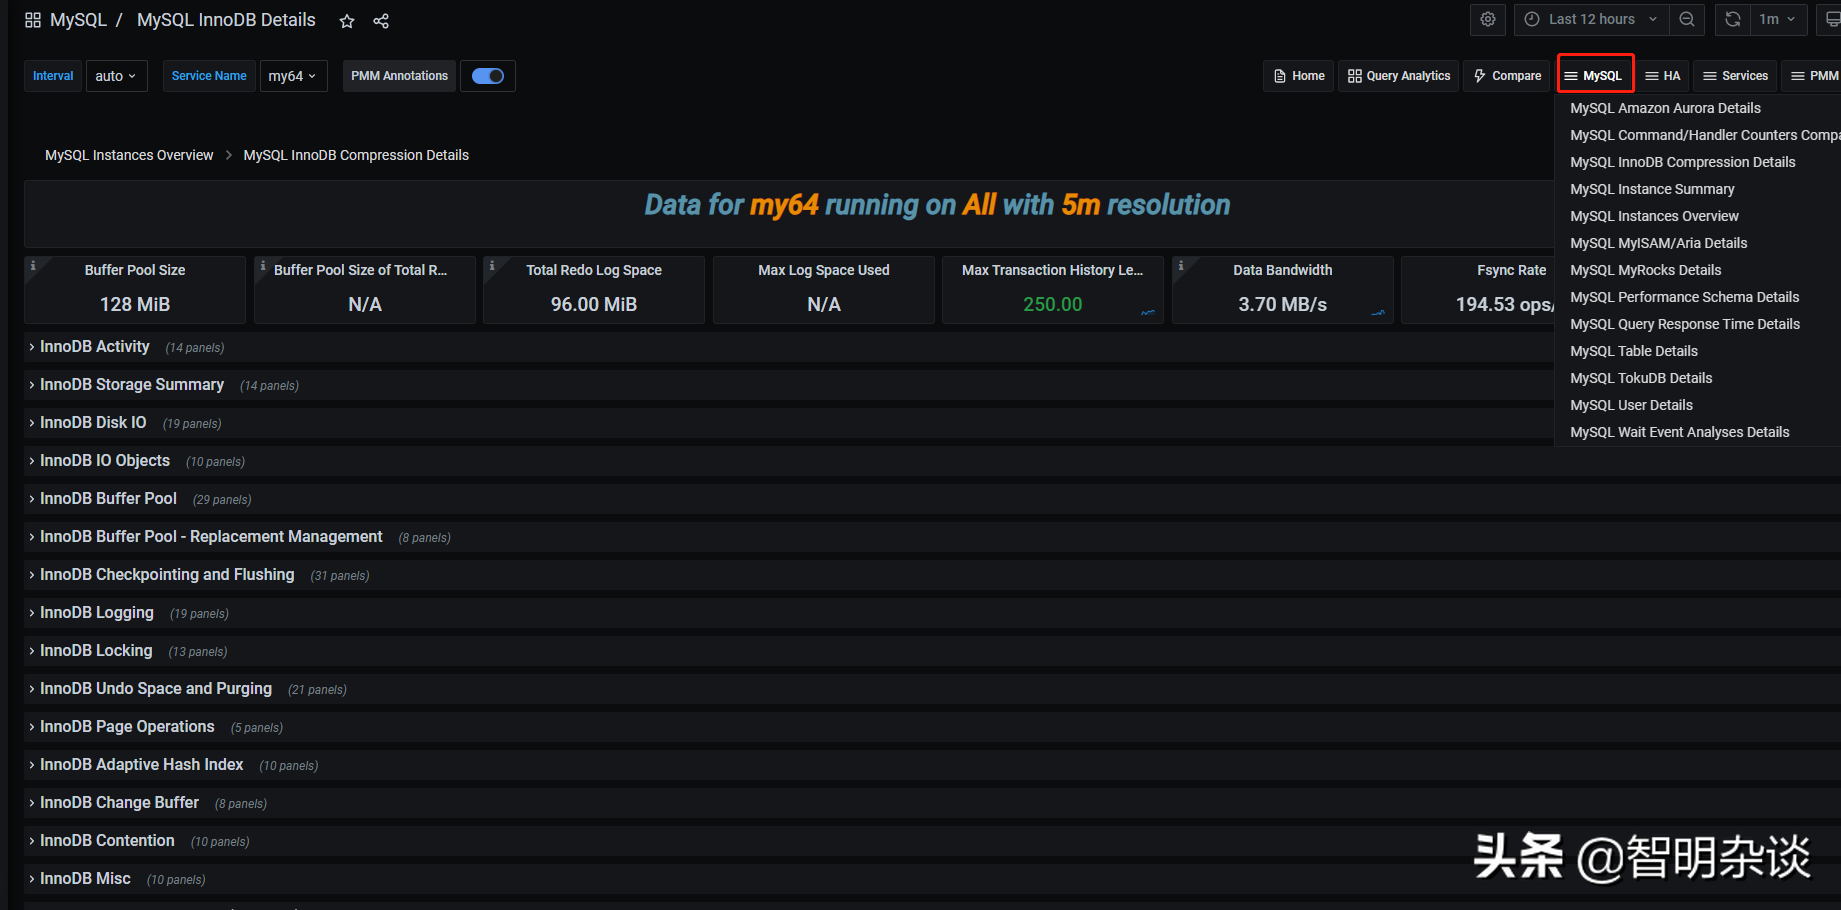Choose MySQL Instance Summary menu entry
The image size is (1841, 910).
tap(1652, 189)
